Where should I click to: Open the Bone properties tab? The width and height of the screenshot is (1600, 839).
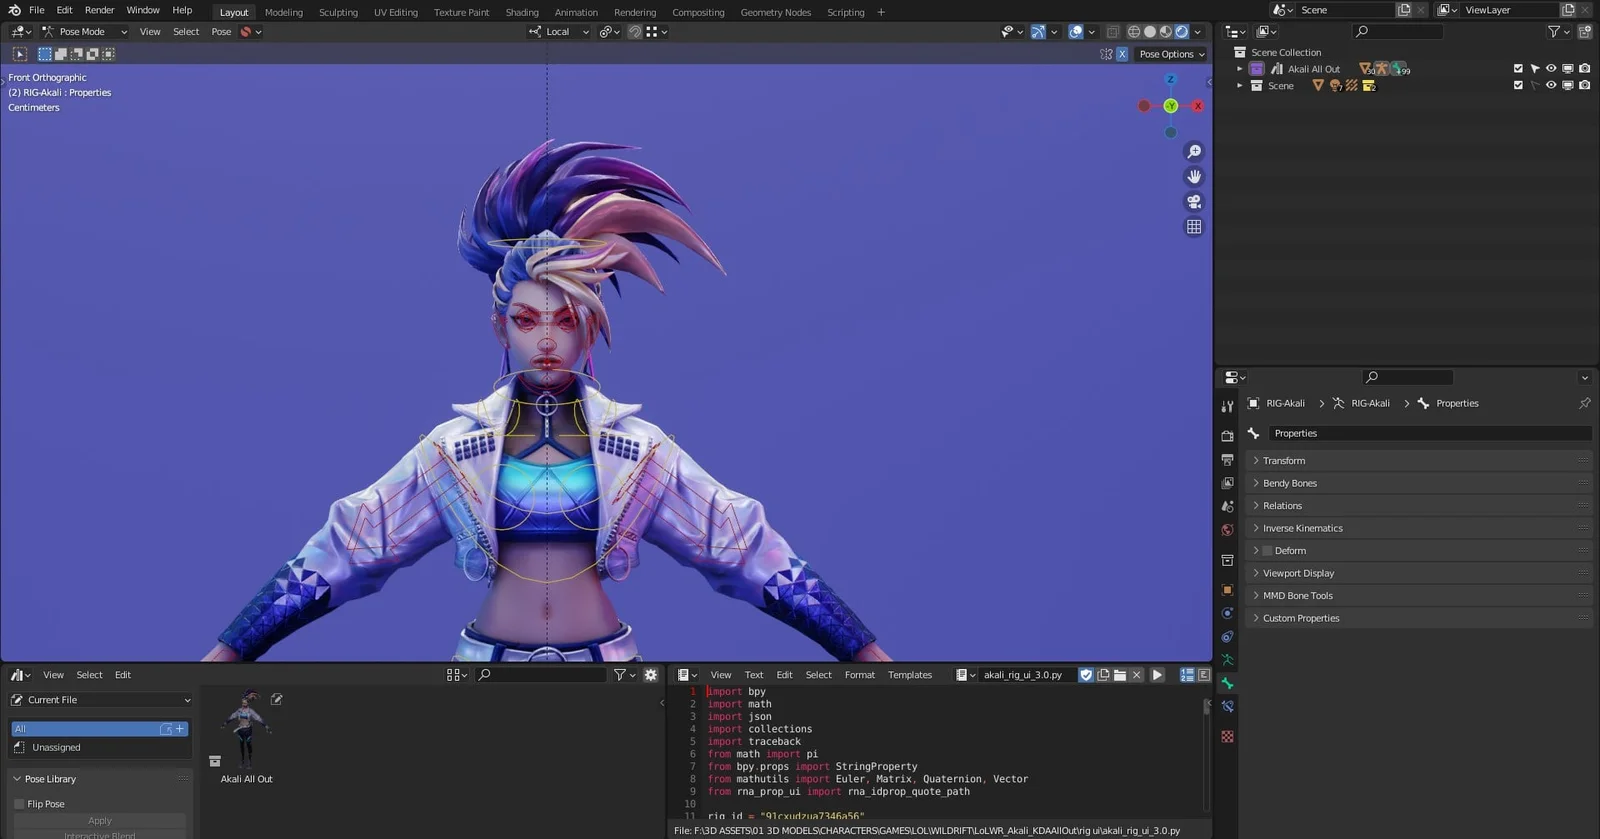(1227, 684)
